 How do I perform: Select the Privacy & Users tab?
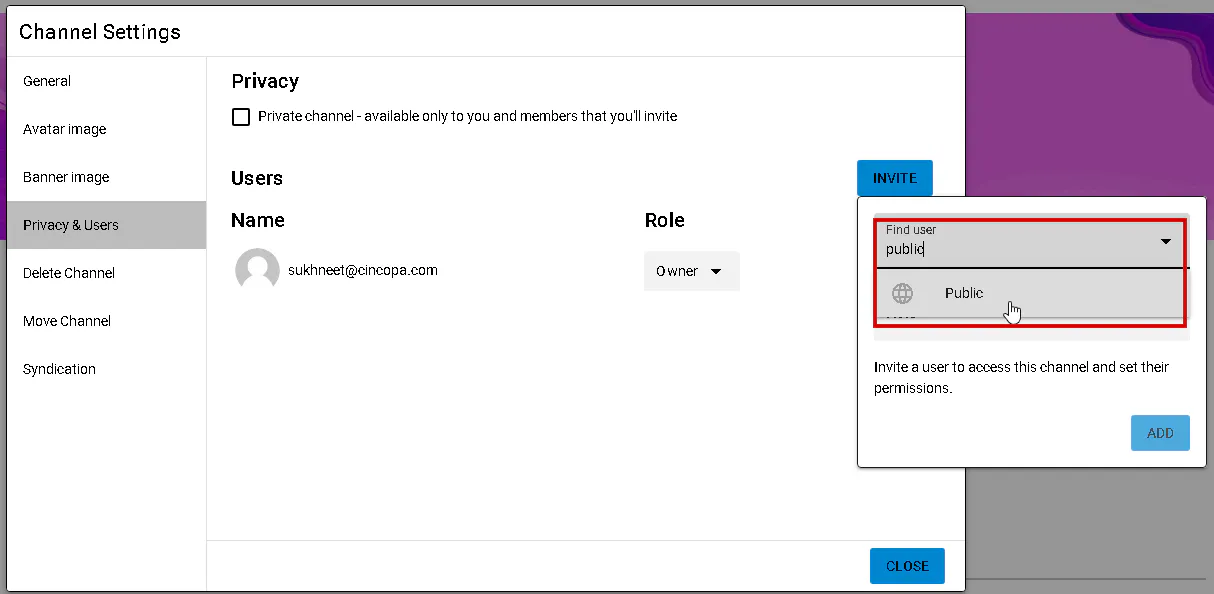pos(106,225)
